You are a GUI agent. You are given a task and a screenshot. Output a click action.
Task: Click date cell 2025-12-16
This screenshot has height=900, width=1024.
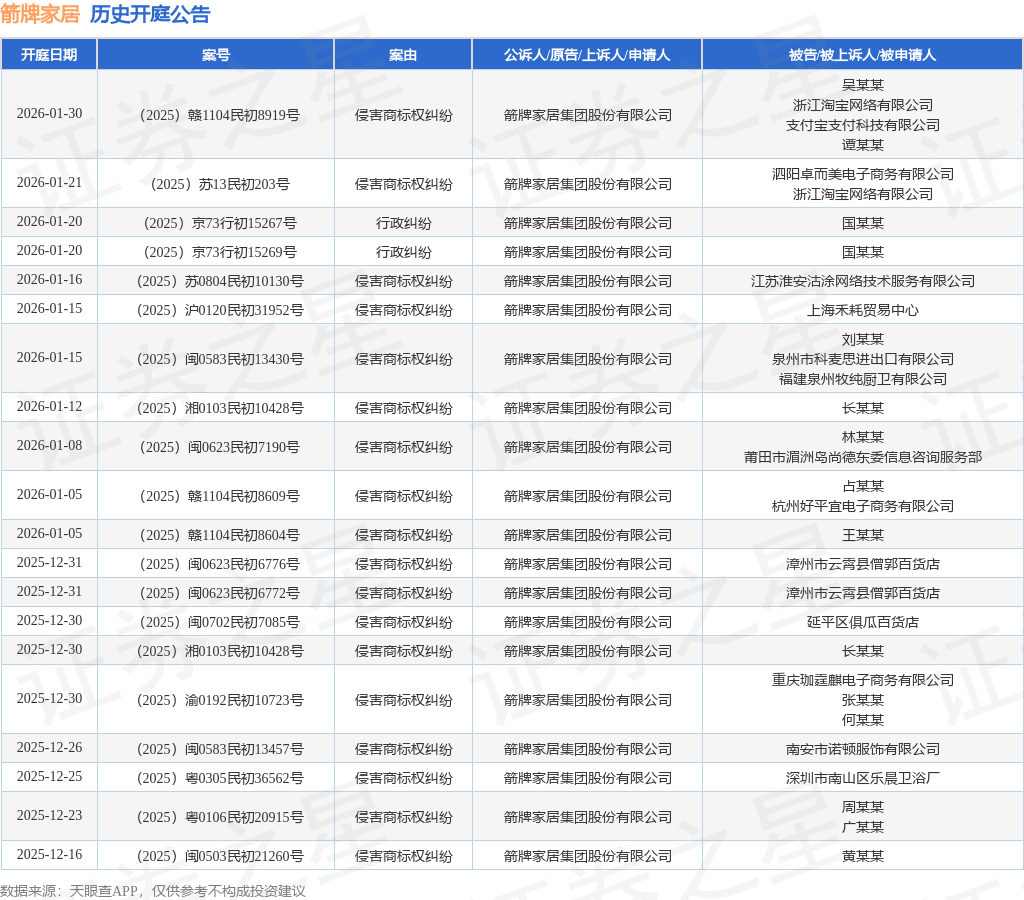coord(50,855)
